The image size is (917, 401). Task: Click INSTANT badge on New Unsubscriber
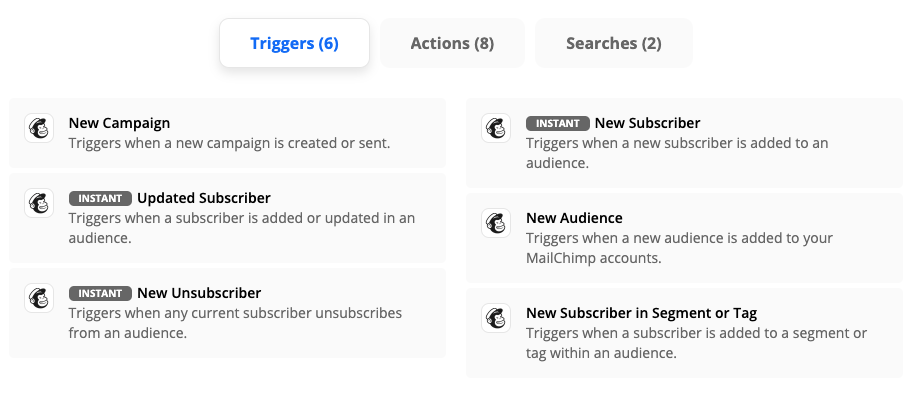click(x=100, y=293)
